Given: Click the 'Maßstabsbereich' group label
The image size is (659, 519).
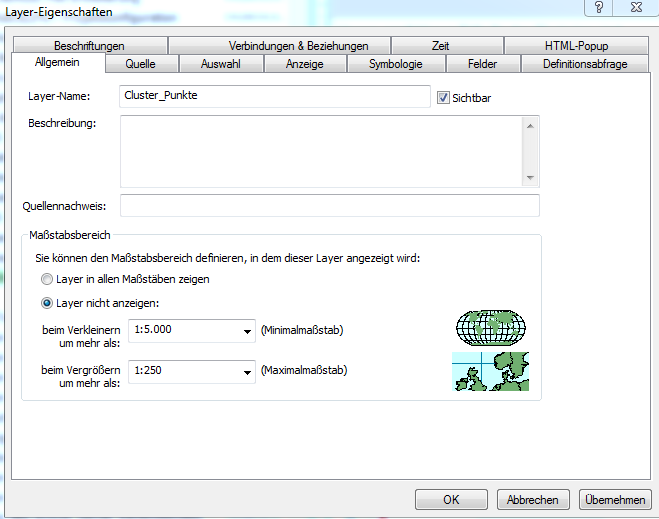Looking at the screenshot, I should (70, 235).
